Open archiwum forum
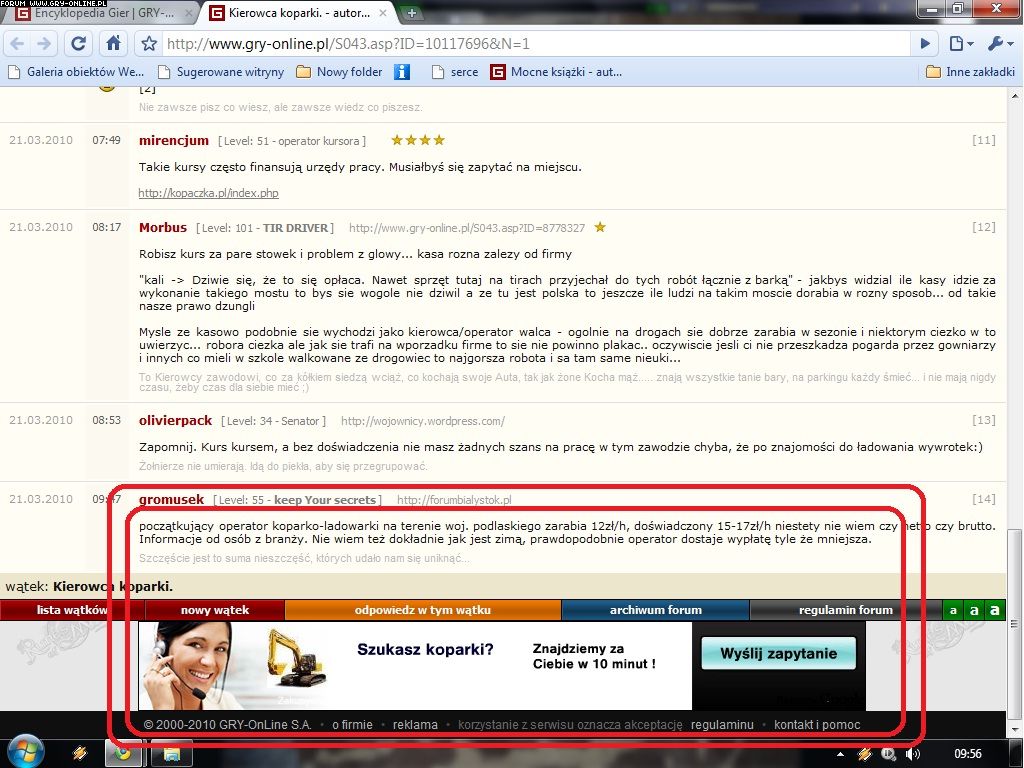 [656, 610]
